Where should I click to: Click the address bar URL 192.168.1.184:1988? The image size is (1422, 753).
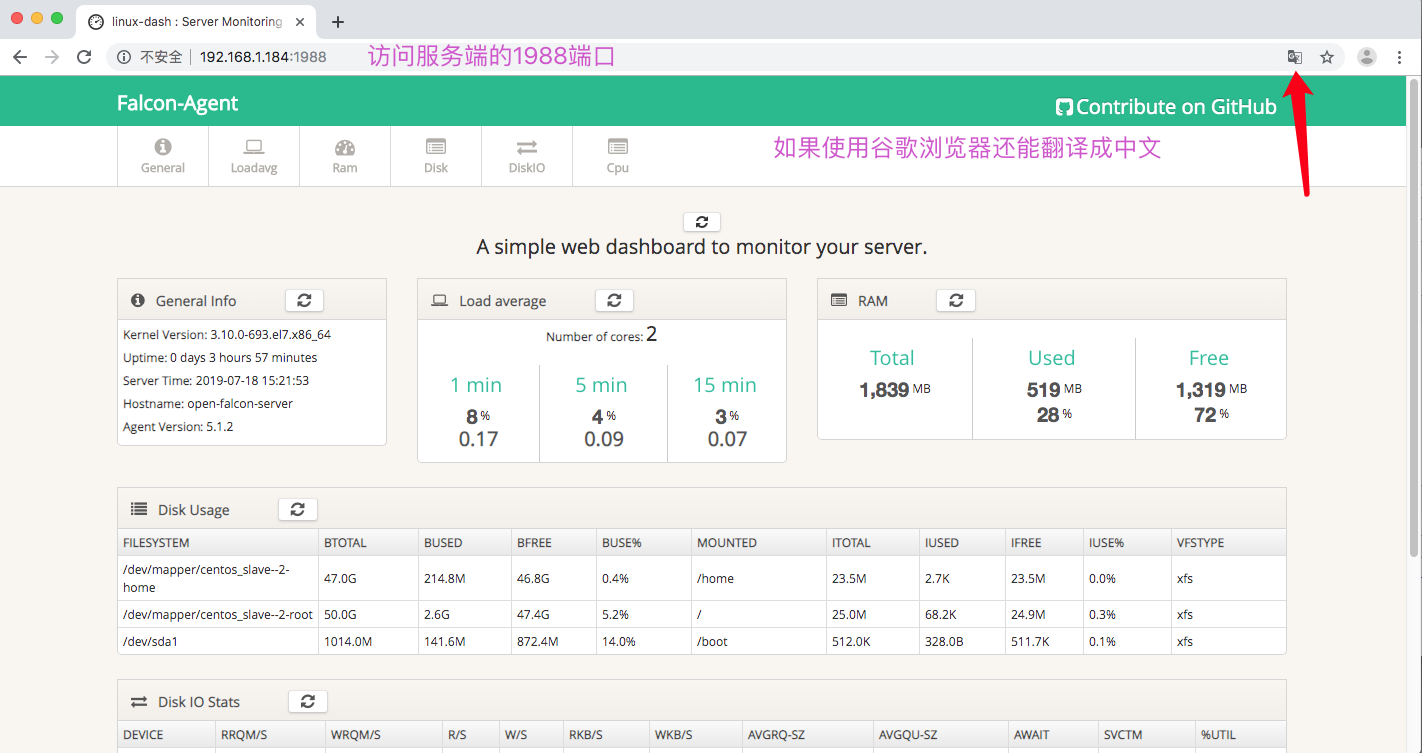[x=263, y=57]
